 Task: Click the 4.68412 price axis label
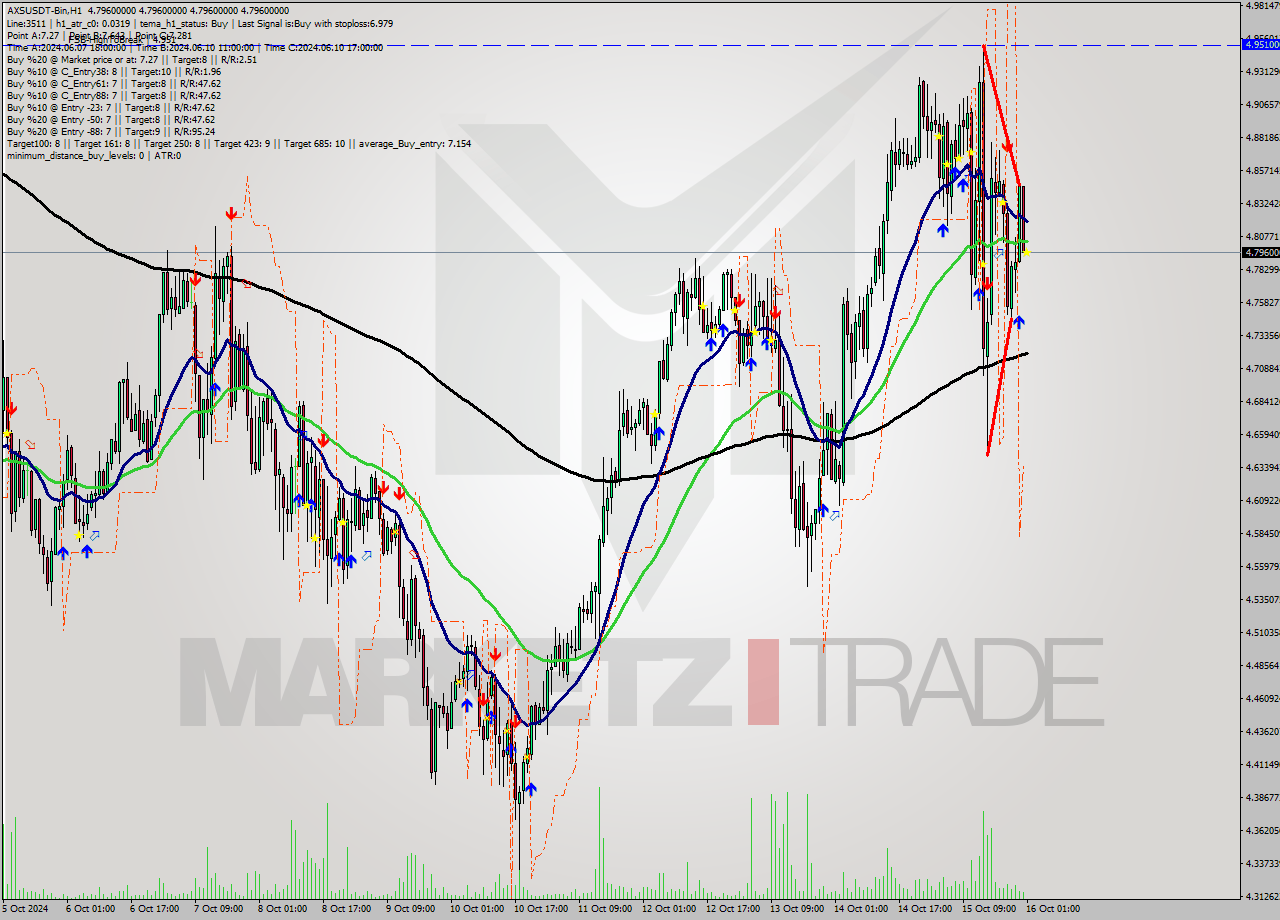[x=1262, y=402]
